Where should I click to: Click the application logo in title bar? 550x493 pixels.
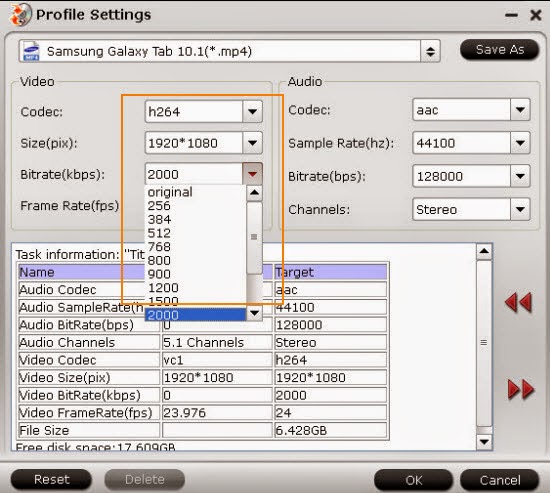coord(20,14)
